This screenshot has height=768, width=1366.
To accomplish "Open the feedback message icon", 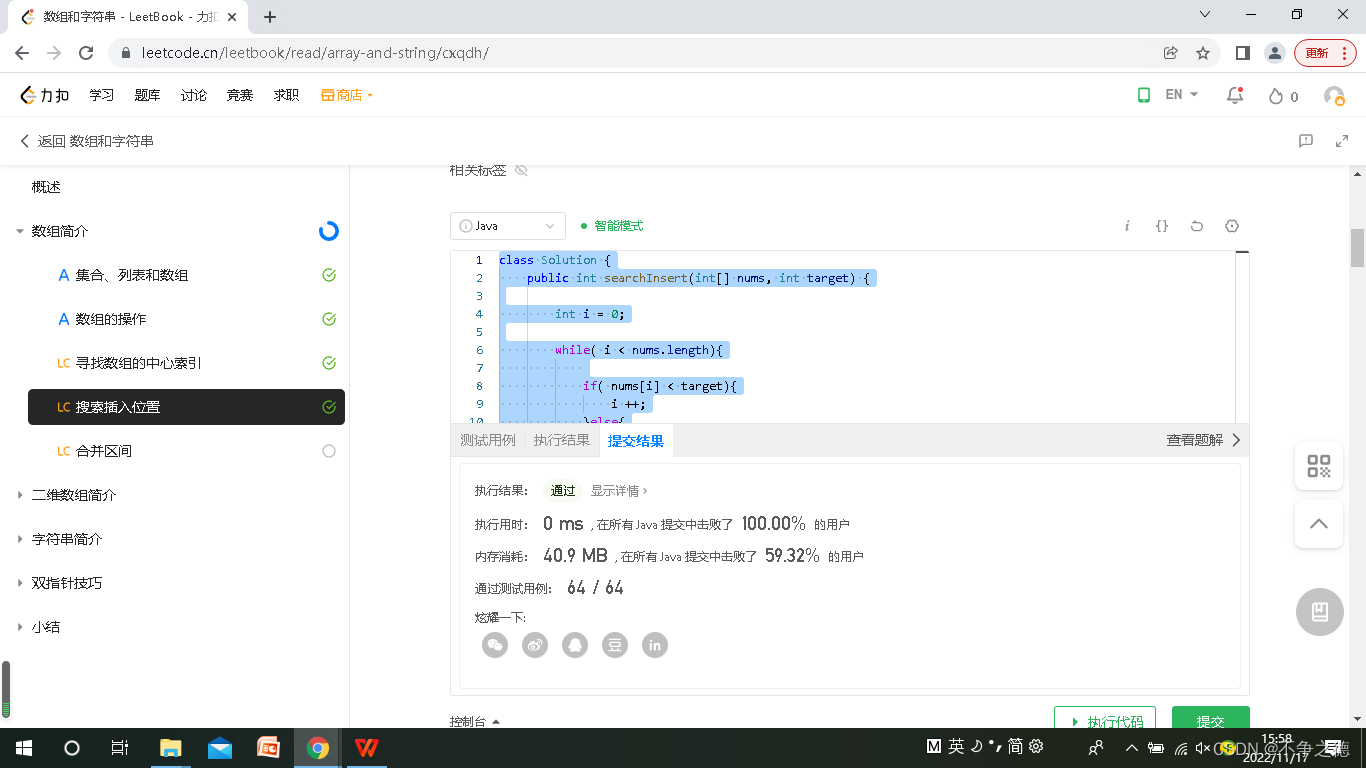I will tap(1306, 141).
